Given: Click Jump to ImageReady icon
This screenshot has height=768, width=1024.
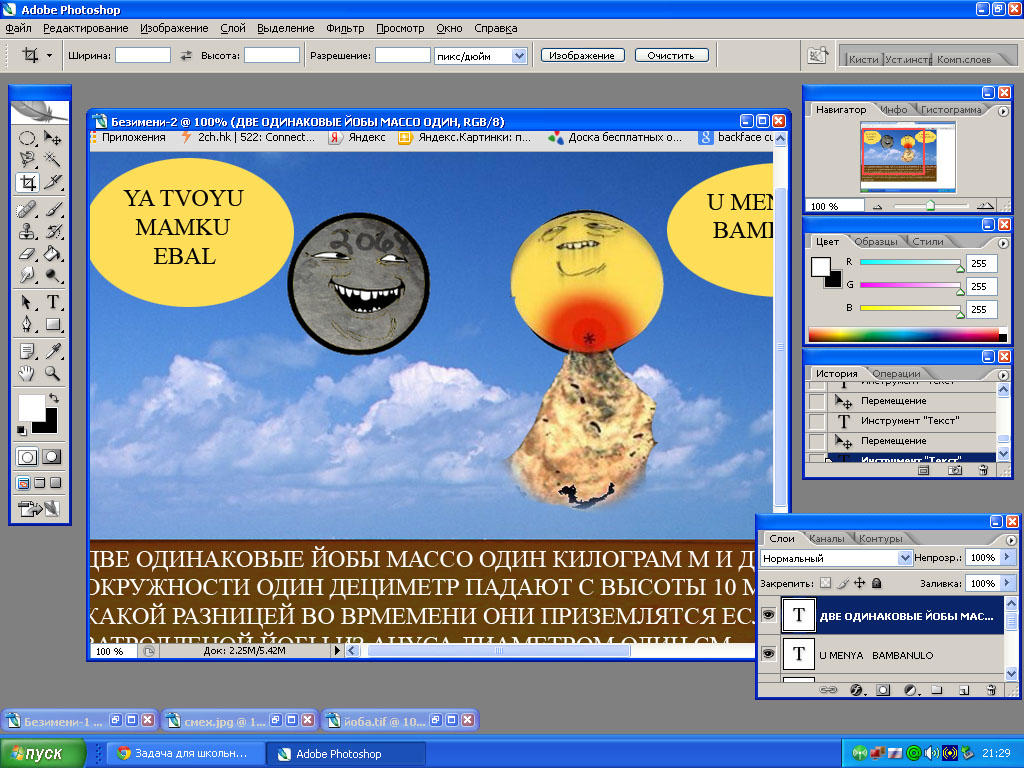Looking at the screenshot, I should 39,508.
